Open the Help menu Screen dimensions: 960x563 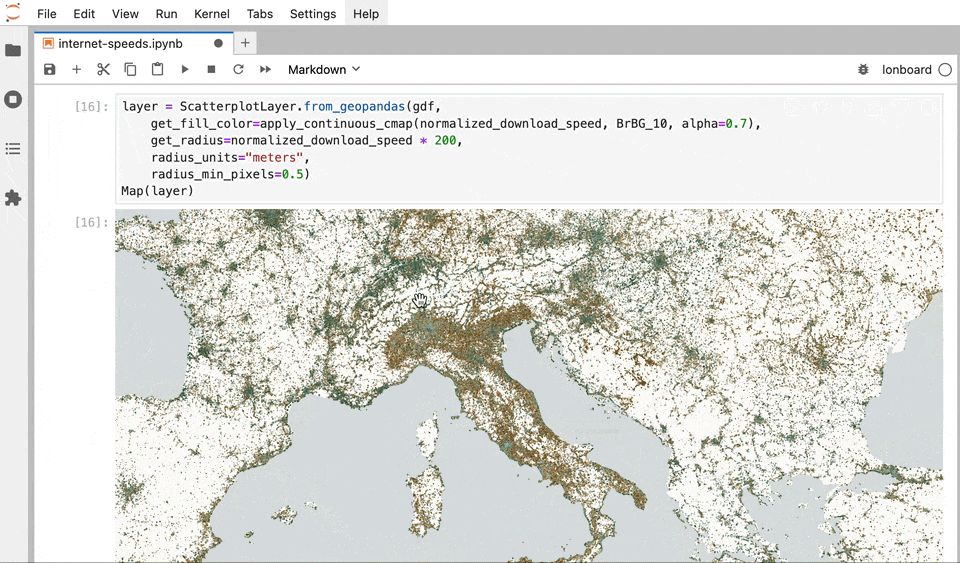pos(366,13)
